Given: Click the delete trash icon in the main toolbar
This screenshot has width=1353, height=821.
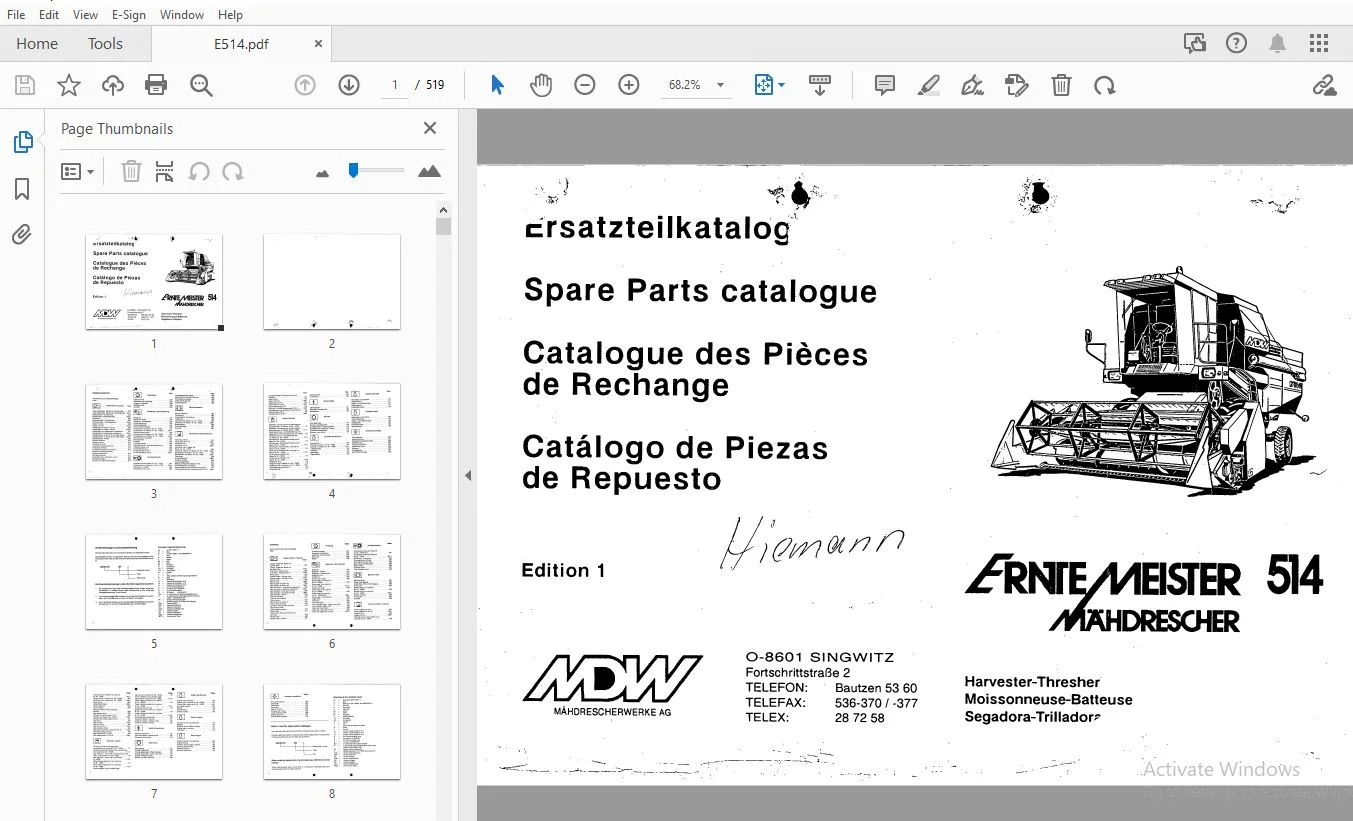Looking at the screenshot, I should pyautogui.click(x=1062, y=86).
